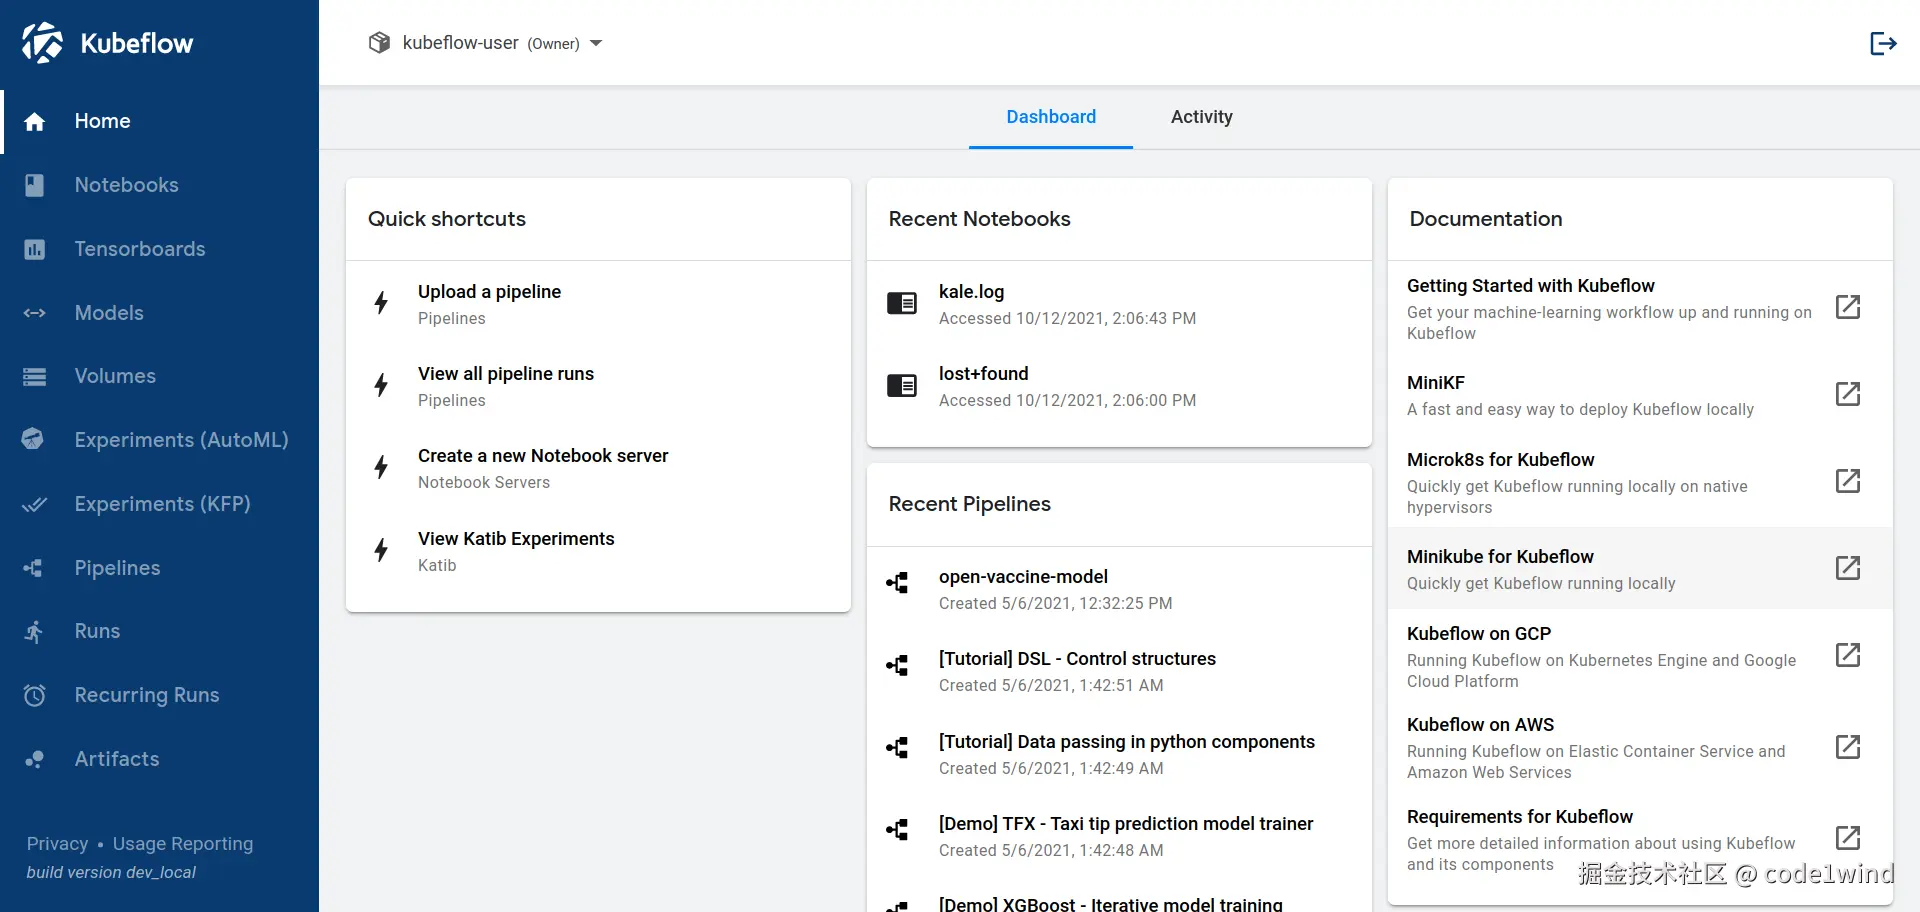Click the Kubeflow logo

click(x=43, y=43)
